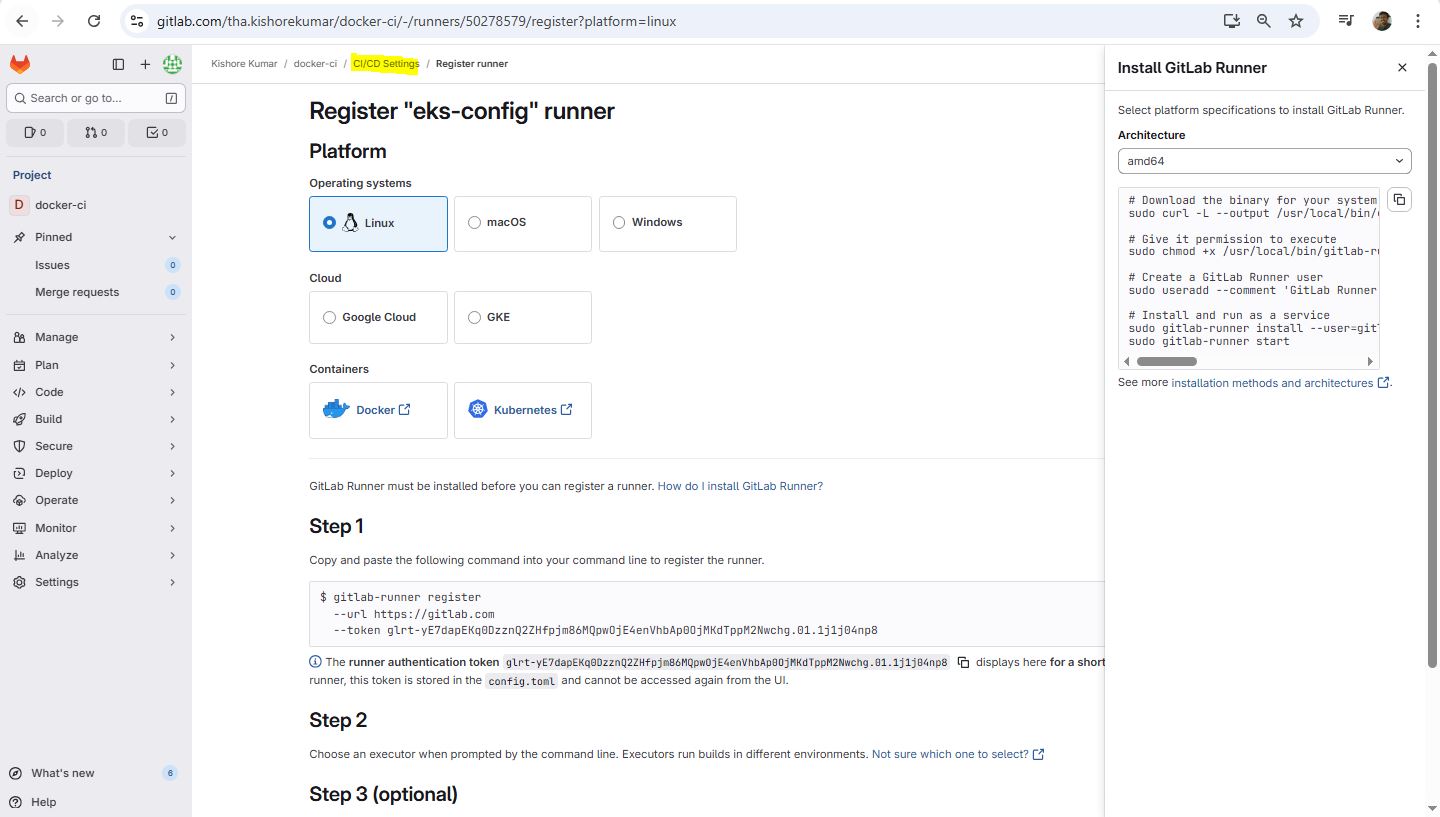1440x817 pixels.
Task: Open the Issues sidebar item
Action: 52,265
